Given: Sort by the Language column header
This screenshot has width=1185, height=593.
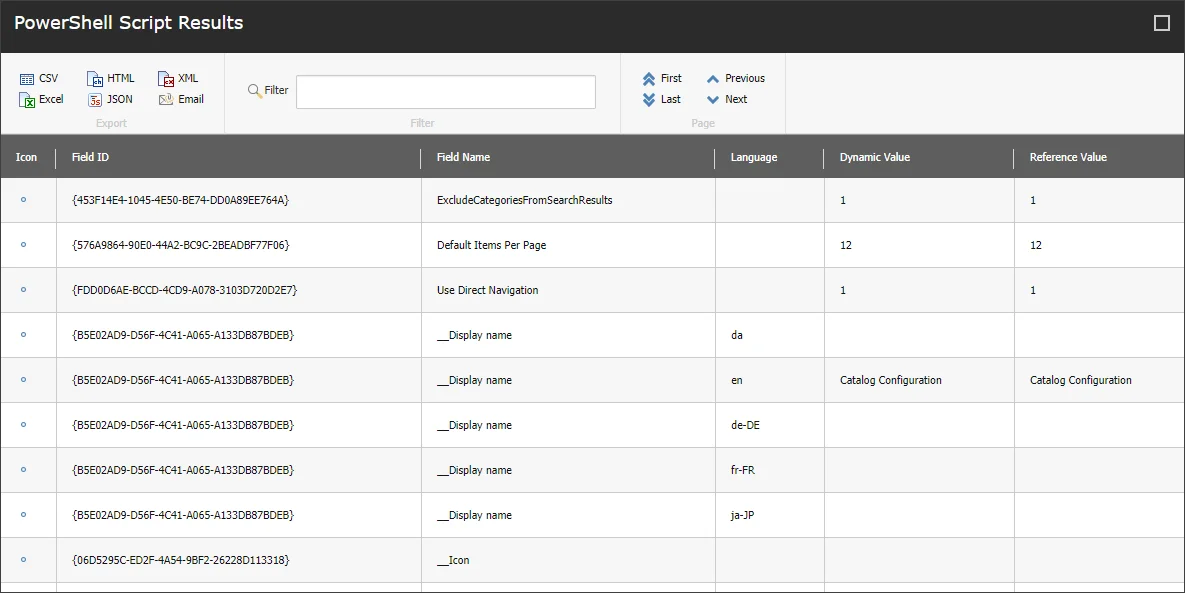Looking at the screenshot, I should tap(753, 157).
